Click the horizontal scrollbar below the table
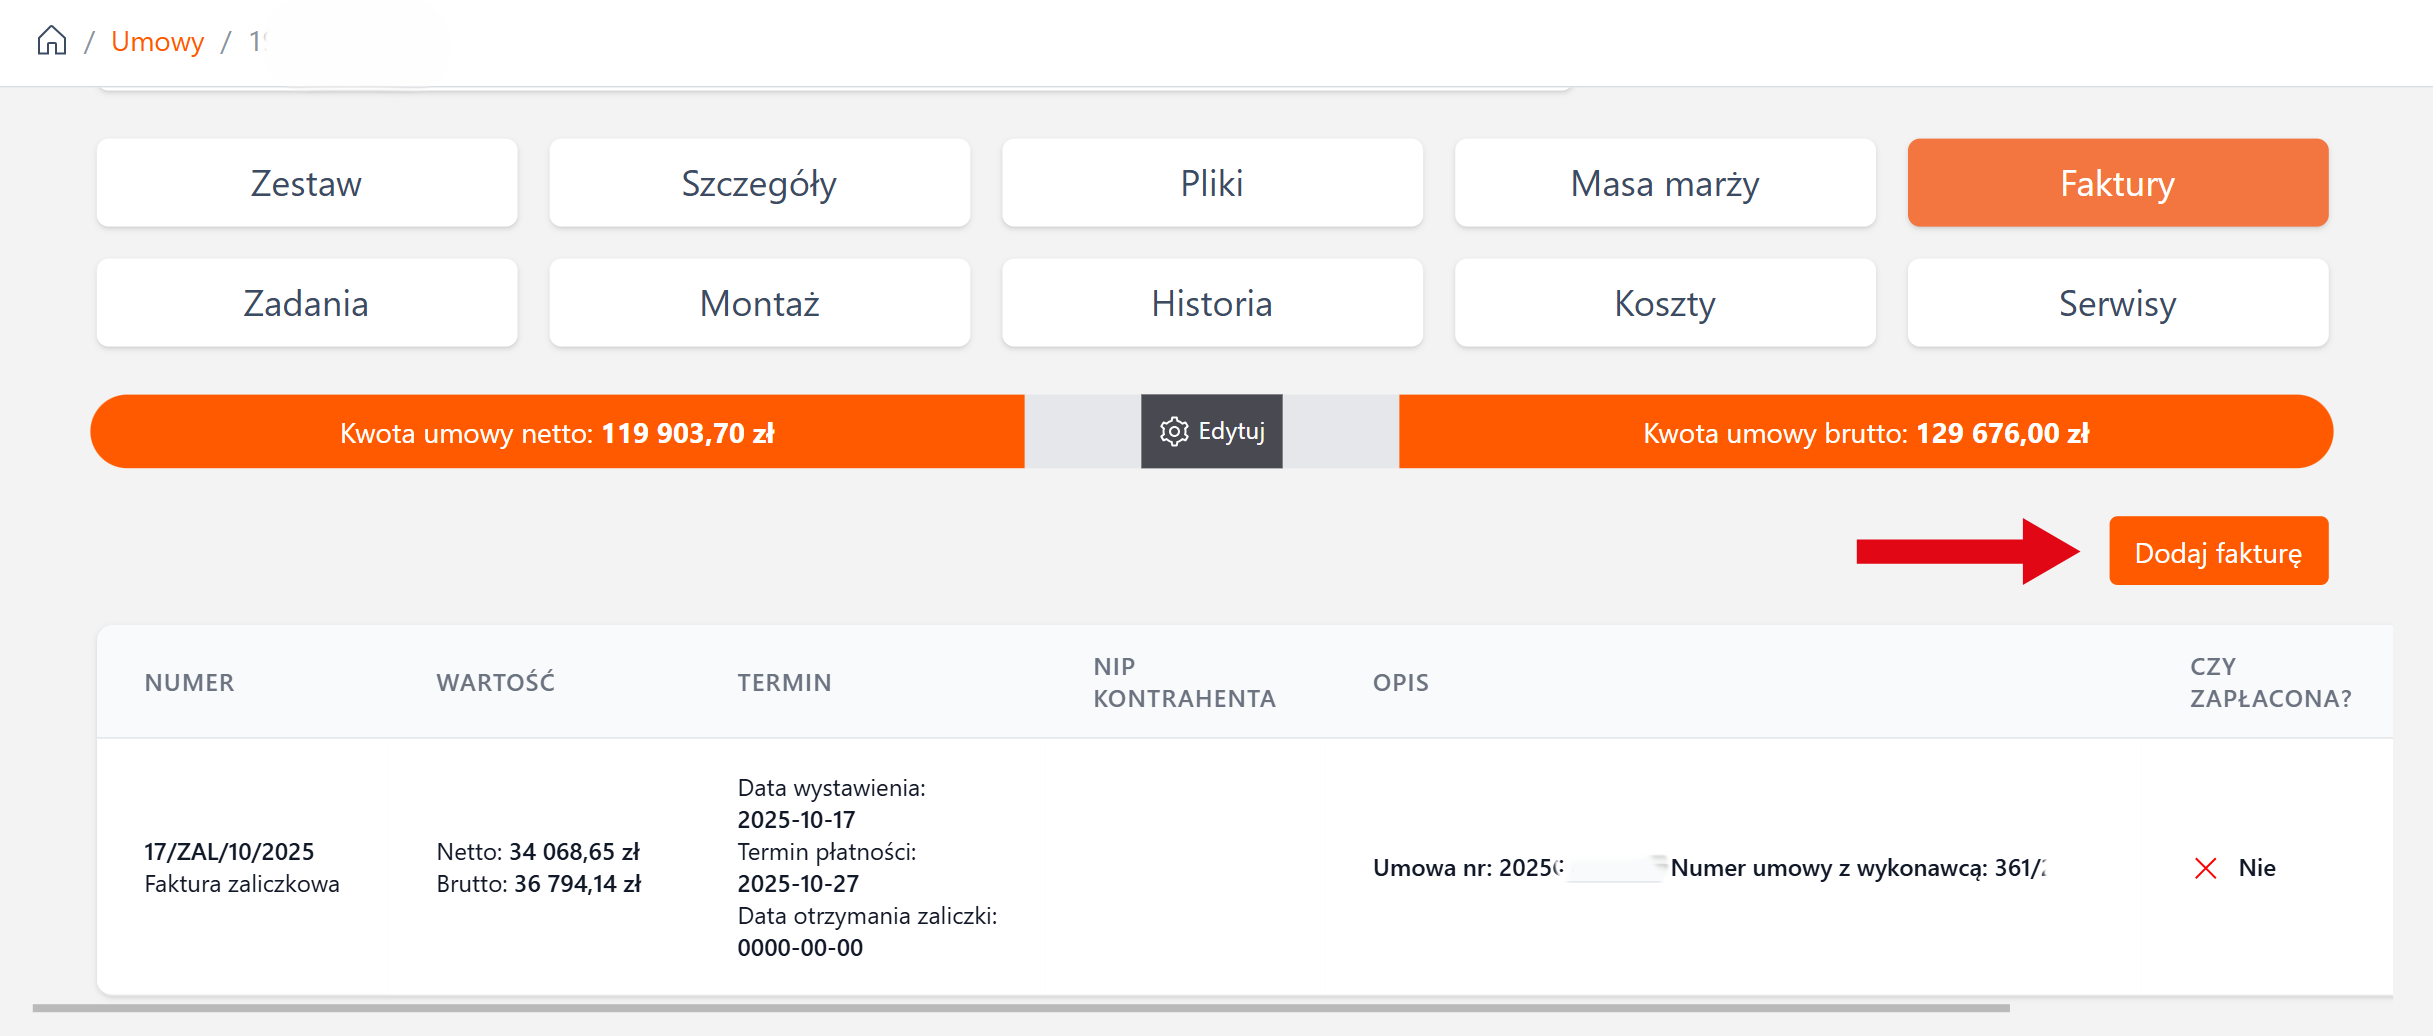 coord(1020,1008)
